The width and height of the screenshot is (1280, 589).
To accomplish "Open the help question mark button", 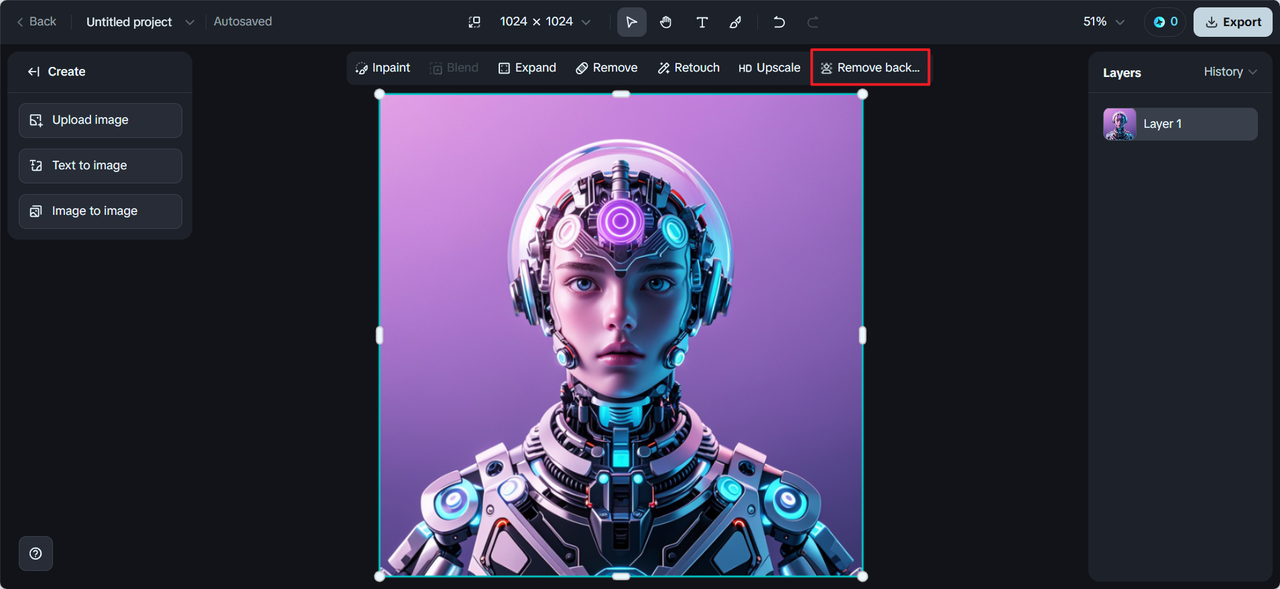I will point(36,553).
